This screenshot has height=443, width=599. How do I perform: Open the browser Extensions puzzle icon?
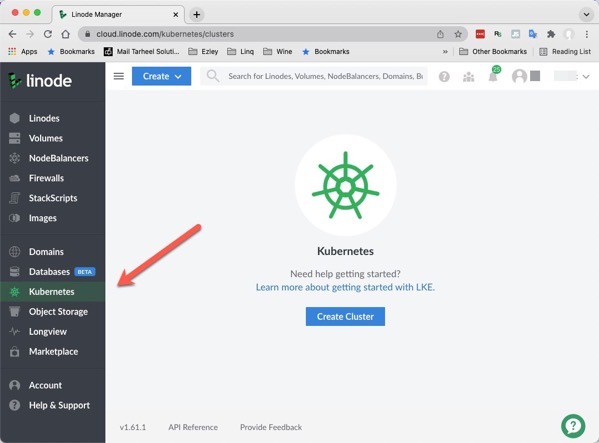coord(550,34)
